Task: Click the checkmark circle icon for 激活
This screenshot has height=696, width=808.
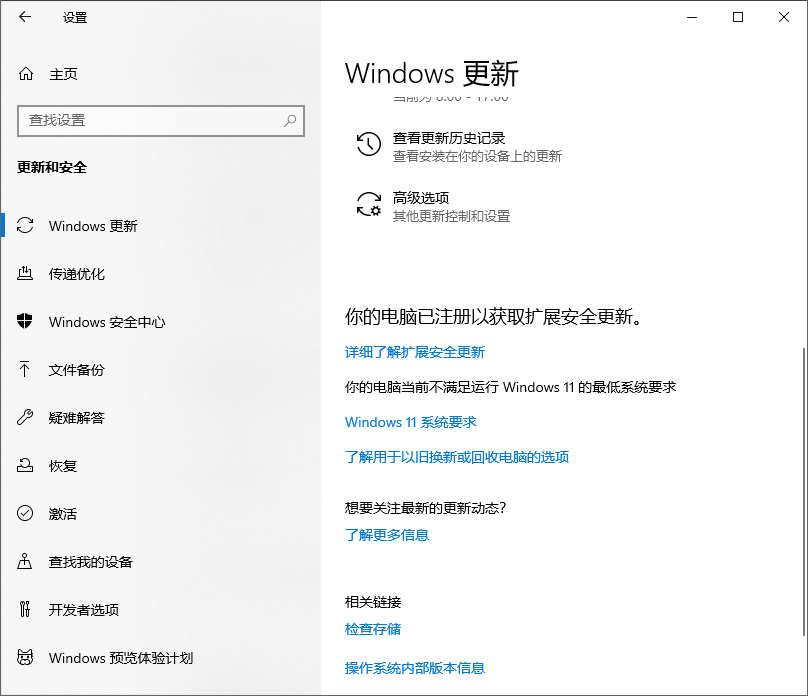Action: (25, 513)
